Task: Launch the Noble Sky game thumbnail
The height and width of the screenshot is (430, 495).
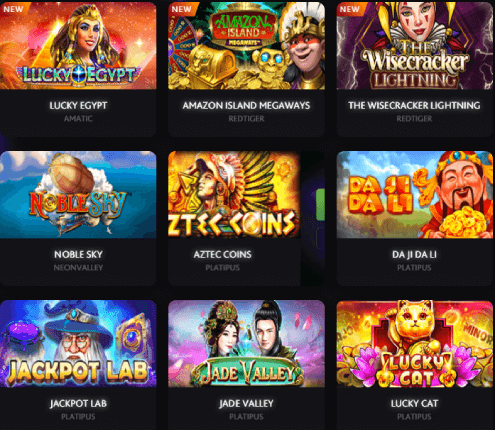Action: click(78, 195)
